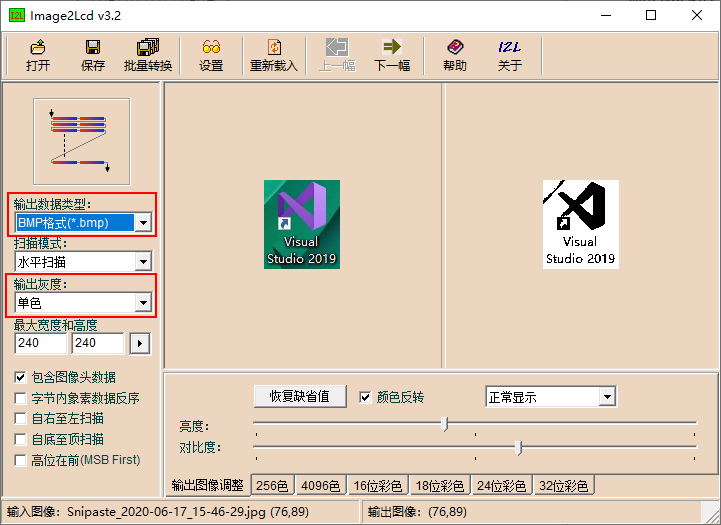Click the max height field showing 240
This screenshot has width=721, height=525.
97,343
